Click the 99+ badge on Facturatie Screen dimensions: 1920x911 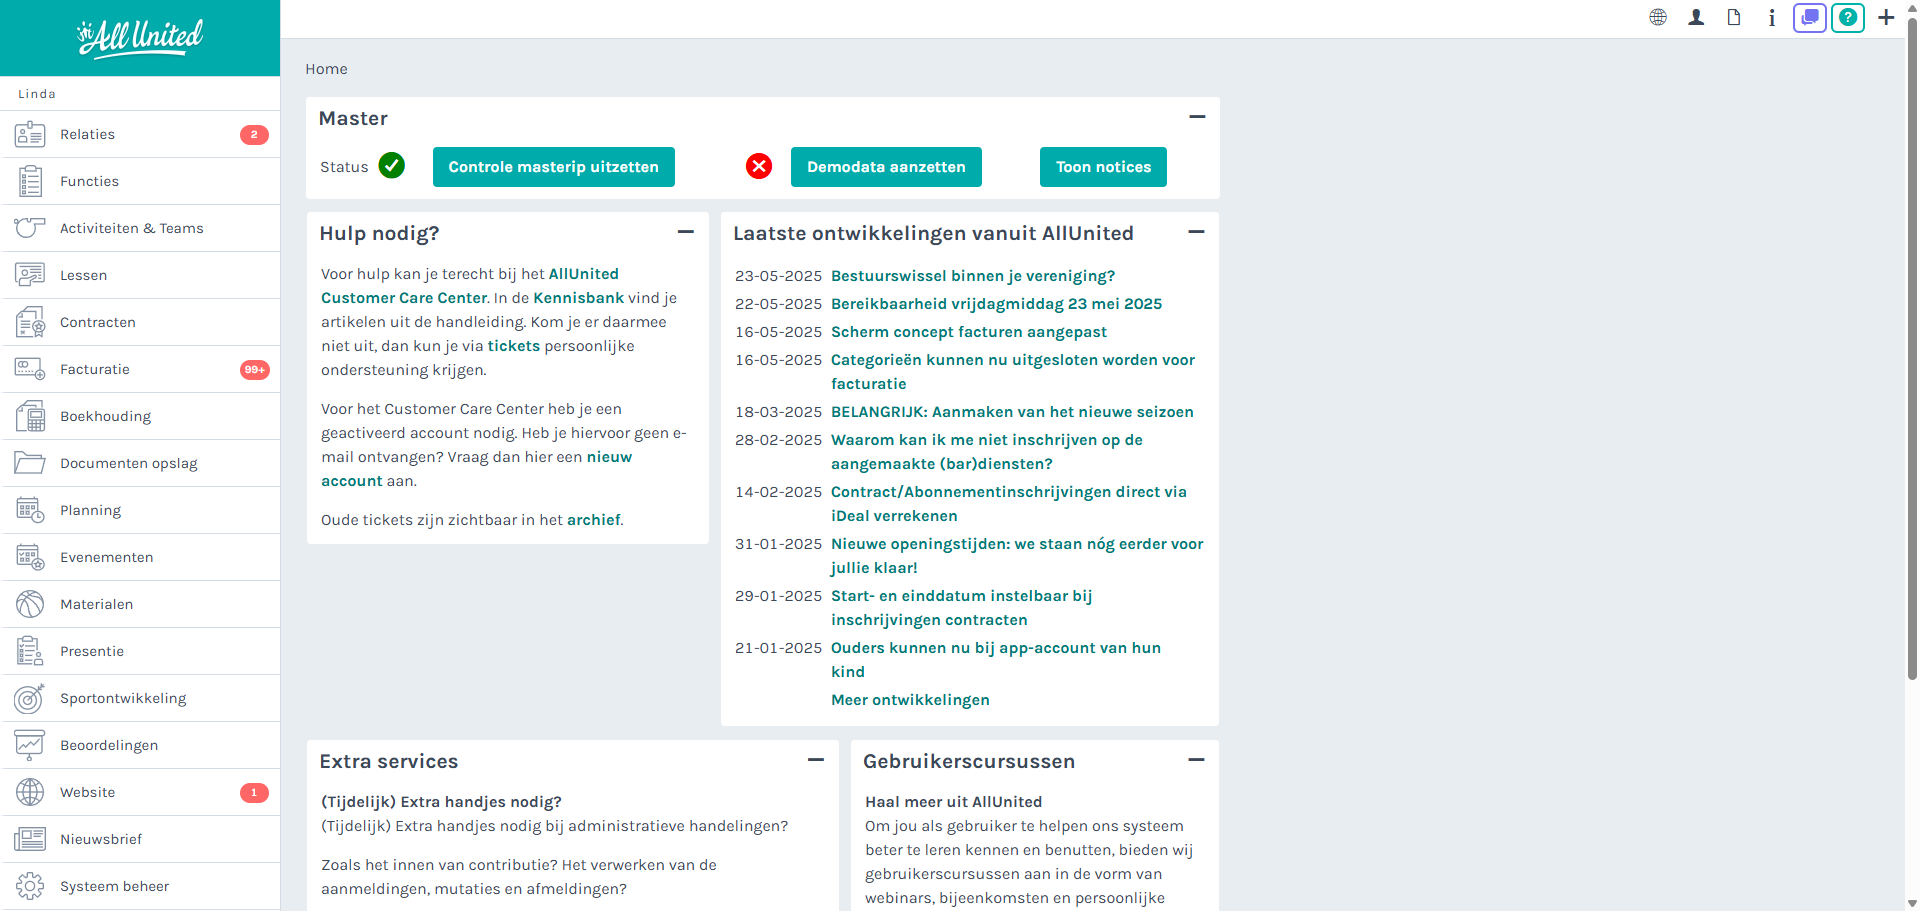coord(255,370)
